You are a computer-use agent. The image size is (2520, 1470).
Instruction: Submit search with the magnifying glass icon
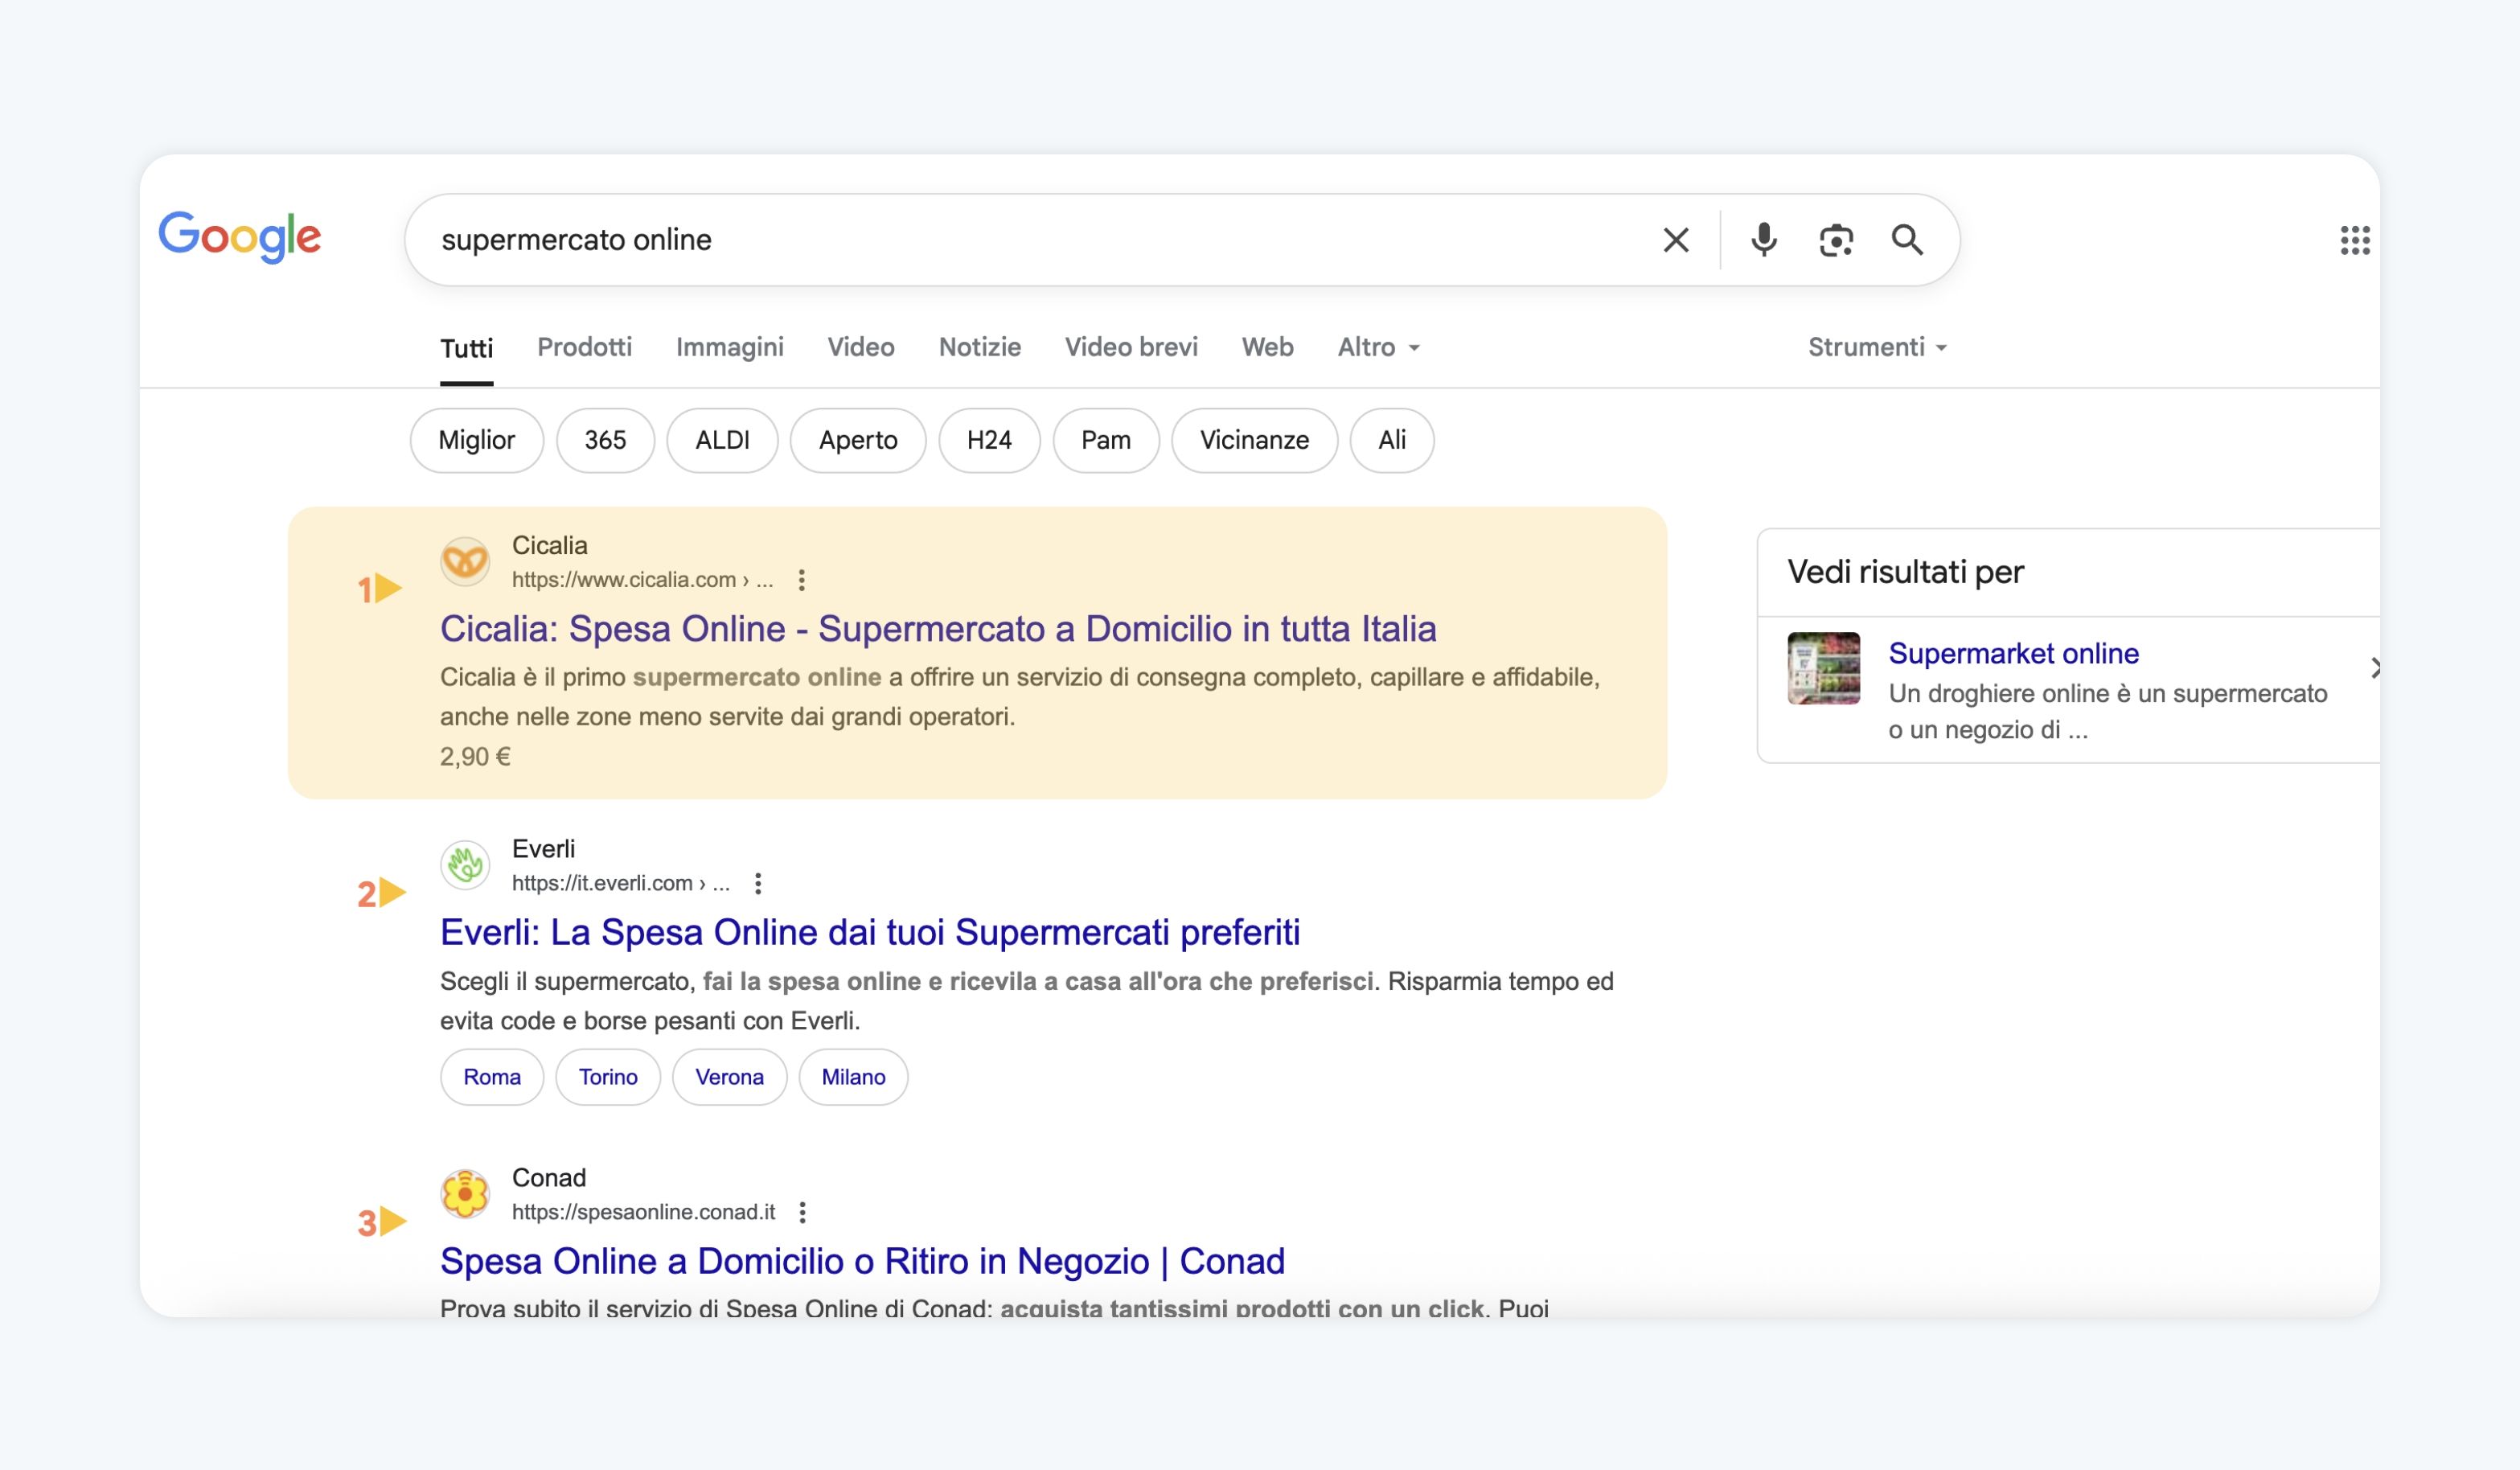click(1907, 240)
